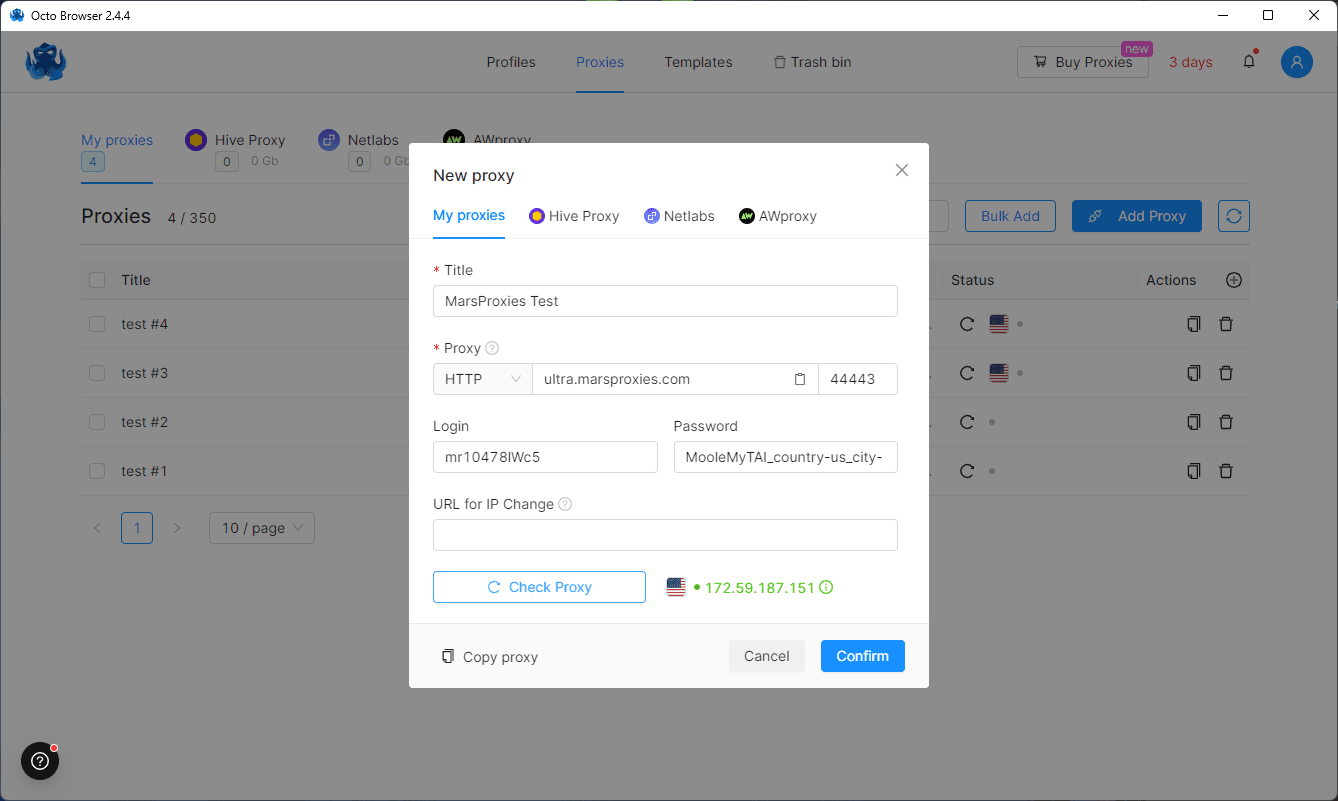The height and width of the screenshot is (801, 1338).
Task: Go to the Profiles tab
Action: click(511, 62)
